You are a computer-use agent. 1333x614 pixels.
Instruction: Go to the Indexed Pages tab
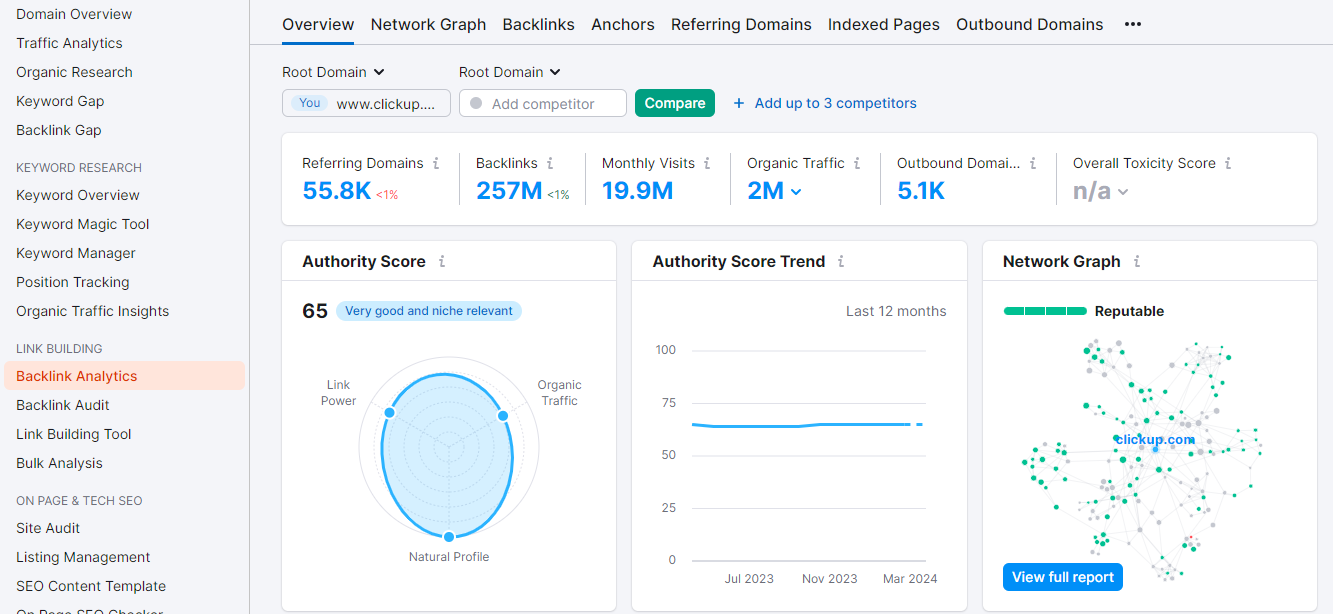pos(884,24)
